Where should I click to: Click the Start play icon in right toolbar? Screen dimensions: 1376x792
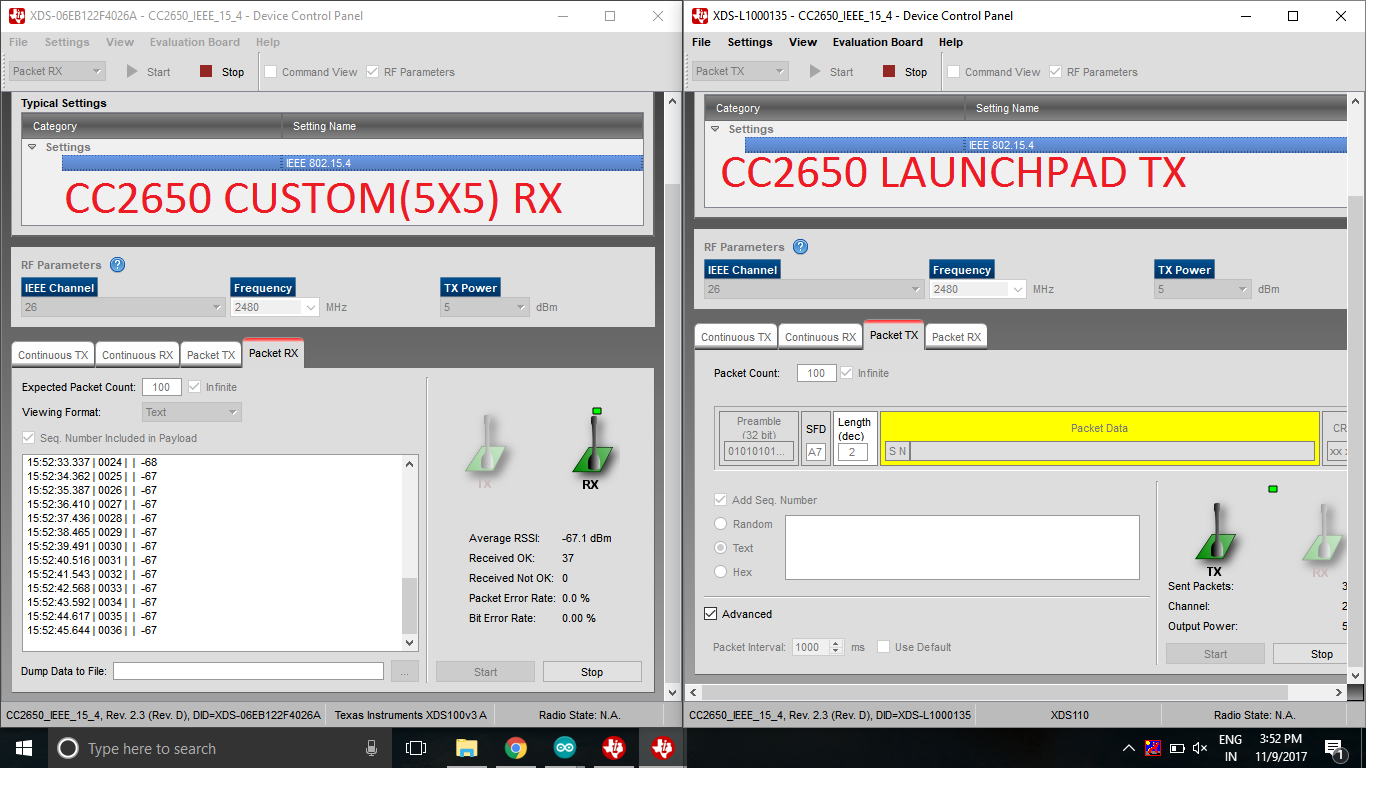(x=815, y=72)
